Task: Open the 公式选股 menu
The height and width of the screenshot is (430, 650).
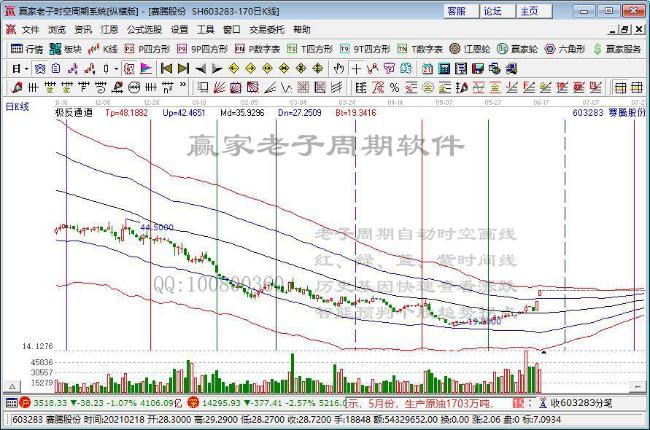Action: pos(144,30)
